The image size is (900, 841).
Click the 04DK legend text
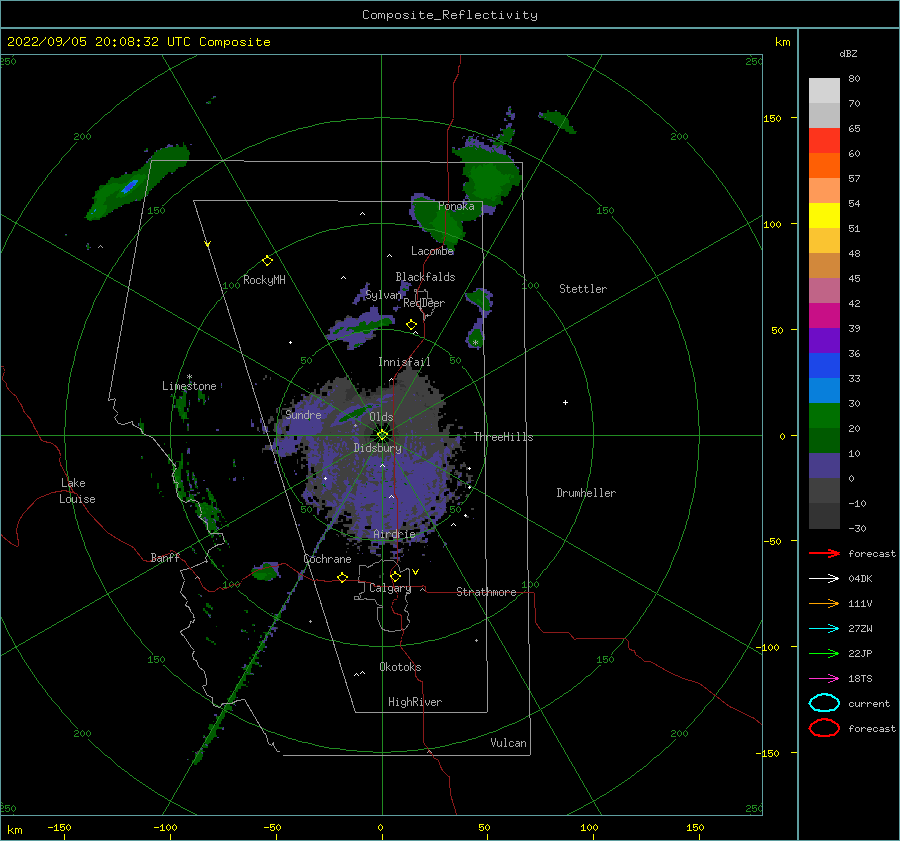pos(860,579)
